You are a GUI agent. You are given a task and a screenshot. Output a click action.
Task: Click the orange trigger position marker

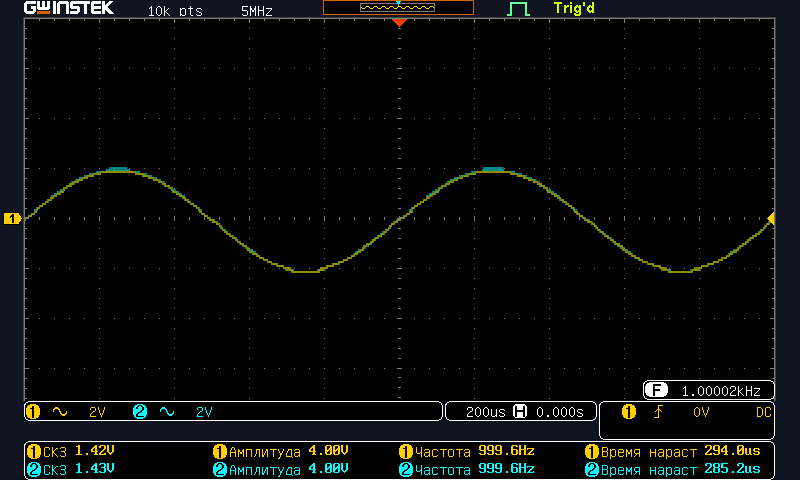click(399, 22)
